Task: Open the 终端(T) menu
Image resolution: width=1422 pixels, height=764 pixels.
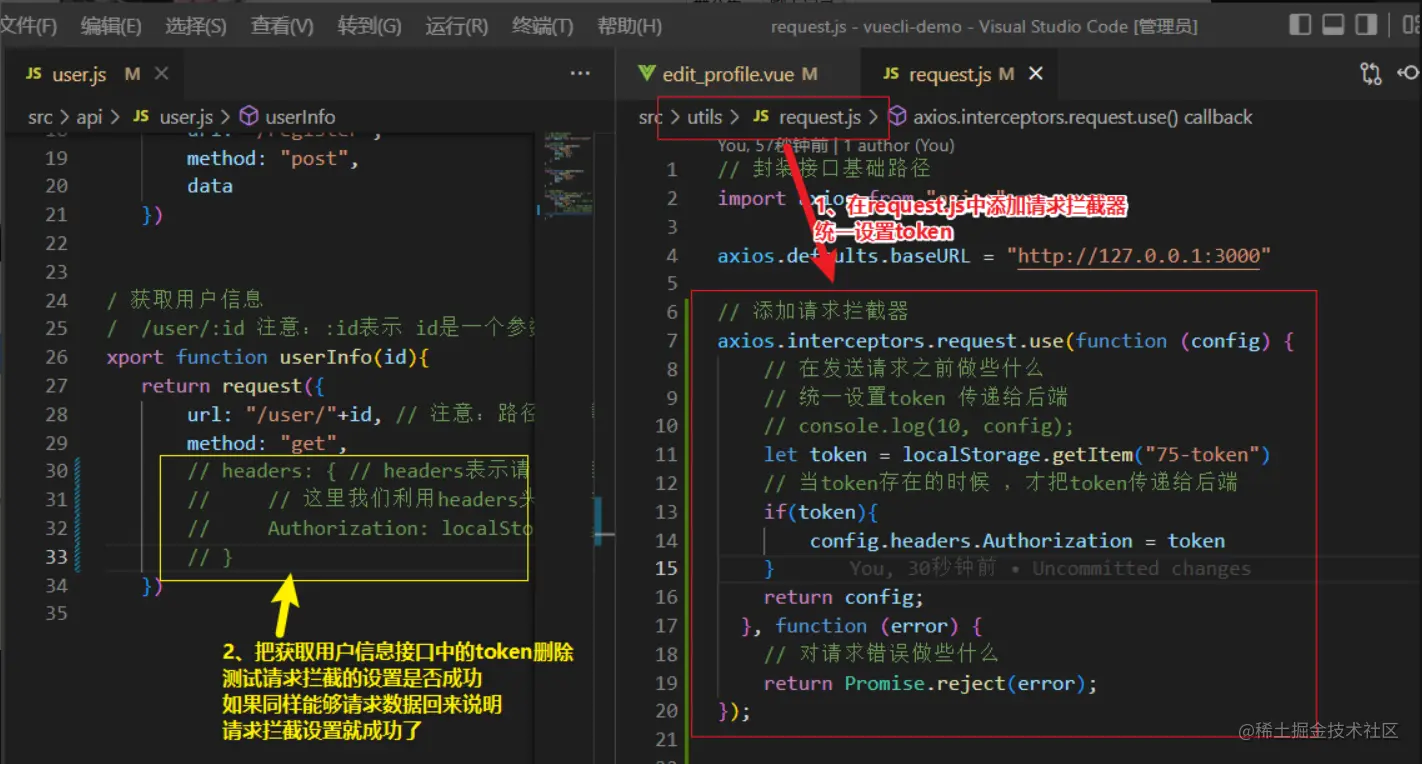Action: pos(543,26)
